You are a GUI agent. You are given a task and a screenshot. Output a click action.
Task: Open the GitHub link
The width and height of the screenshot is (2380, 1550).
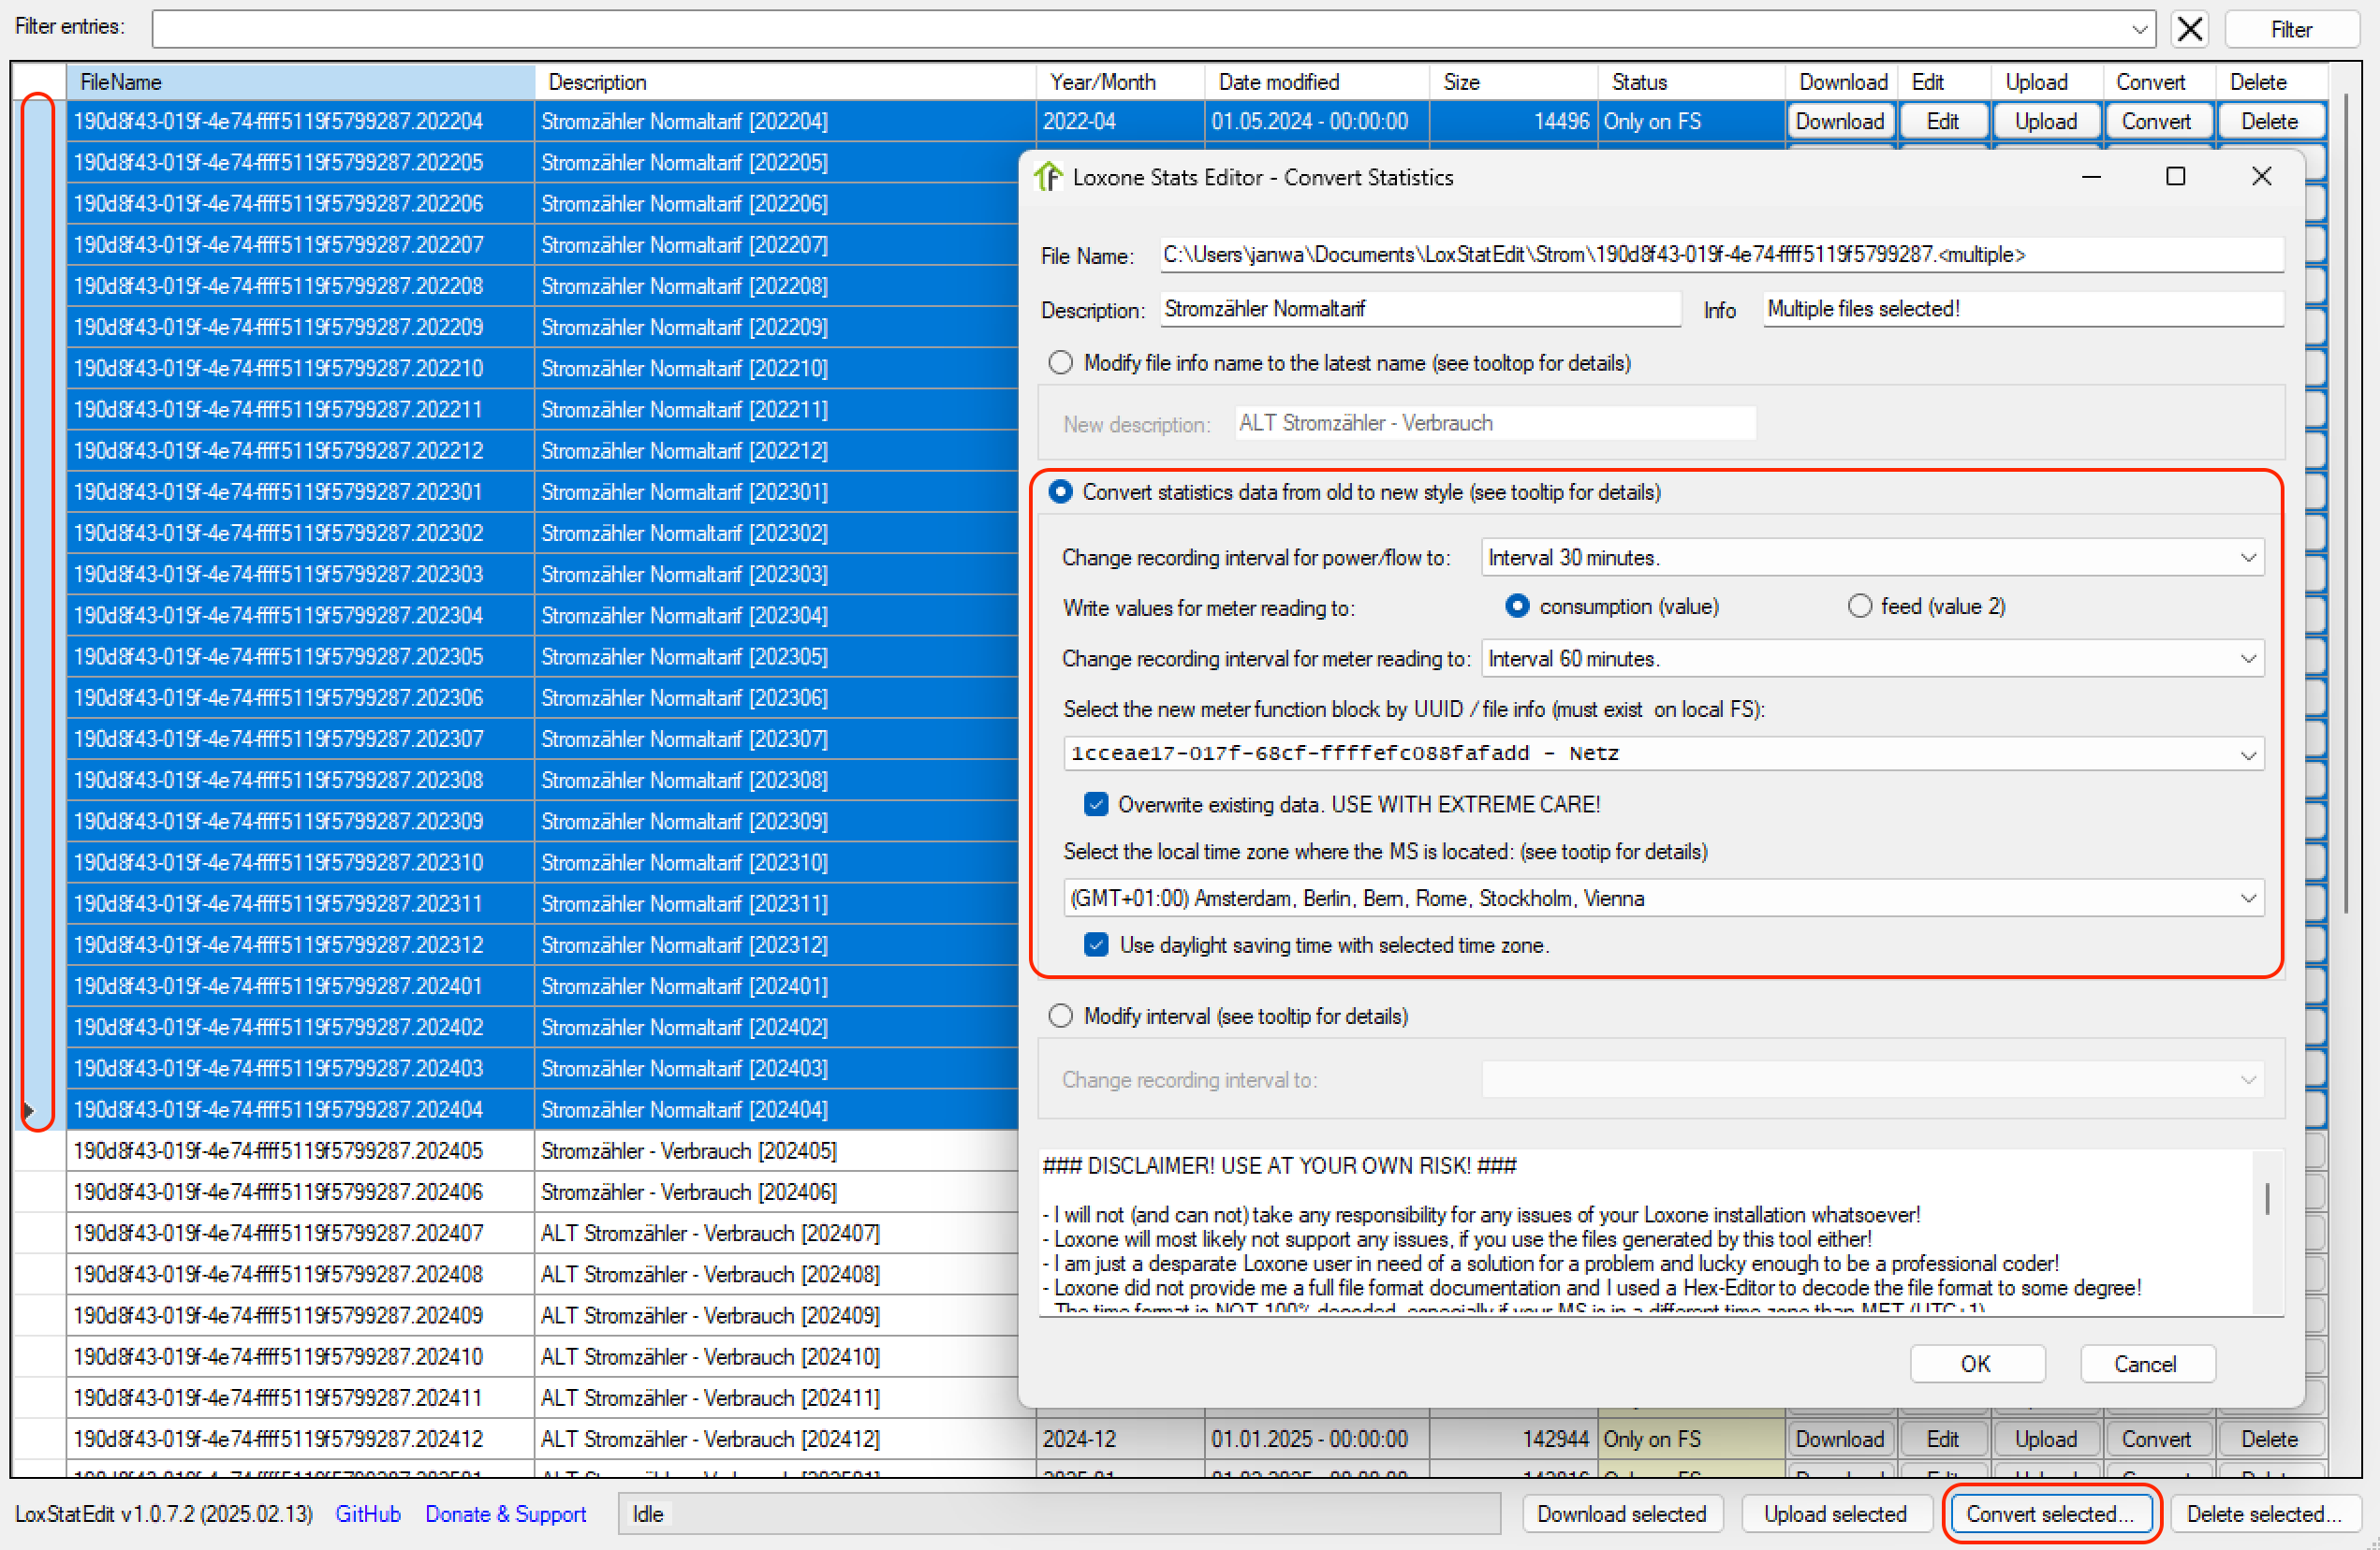click(x=367, y=1514)
